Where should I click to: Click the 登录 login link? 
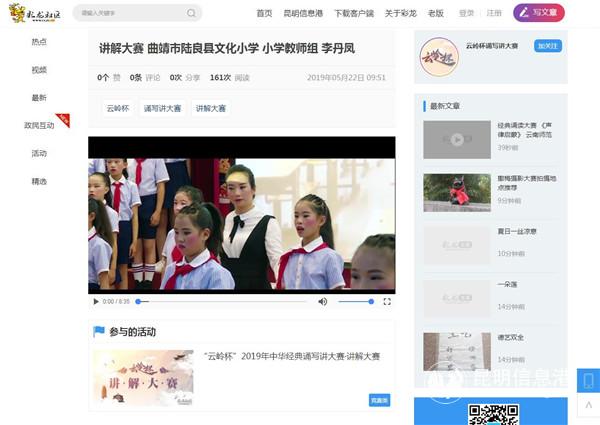coord(466,13)
